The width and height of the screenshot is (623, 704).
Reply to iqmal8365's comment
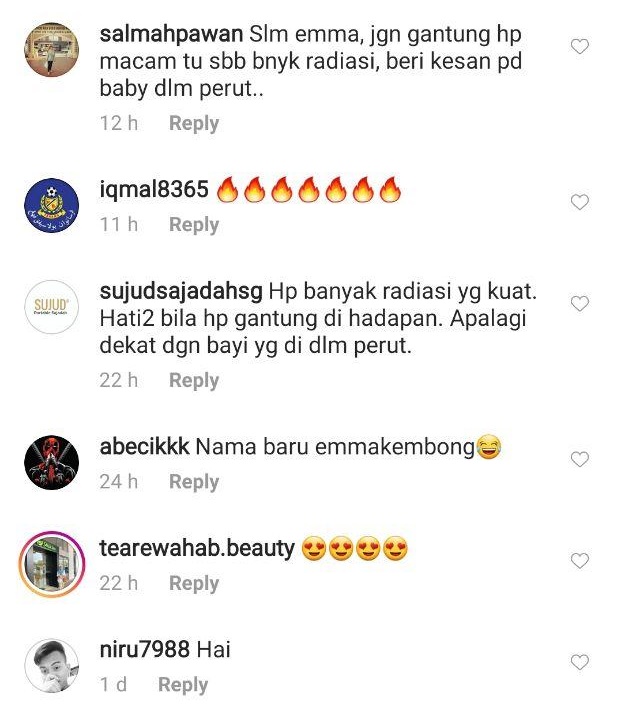194,225
